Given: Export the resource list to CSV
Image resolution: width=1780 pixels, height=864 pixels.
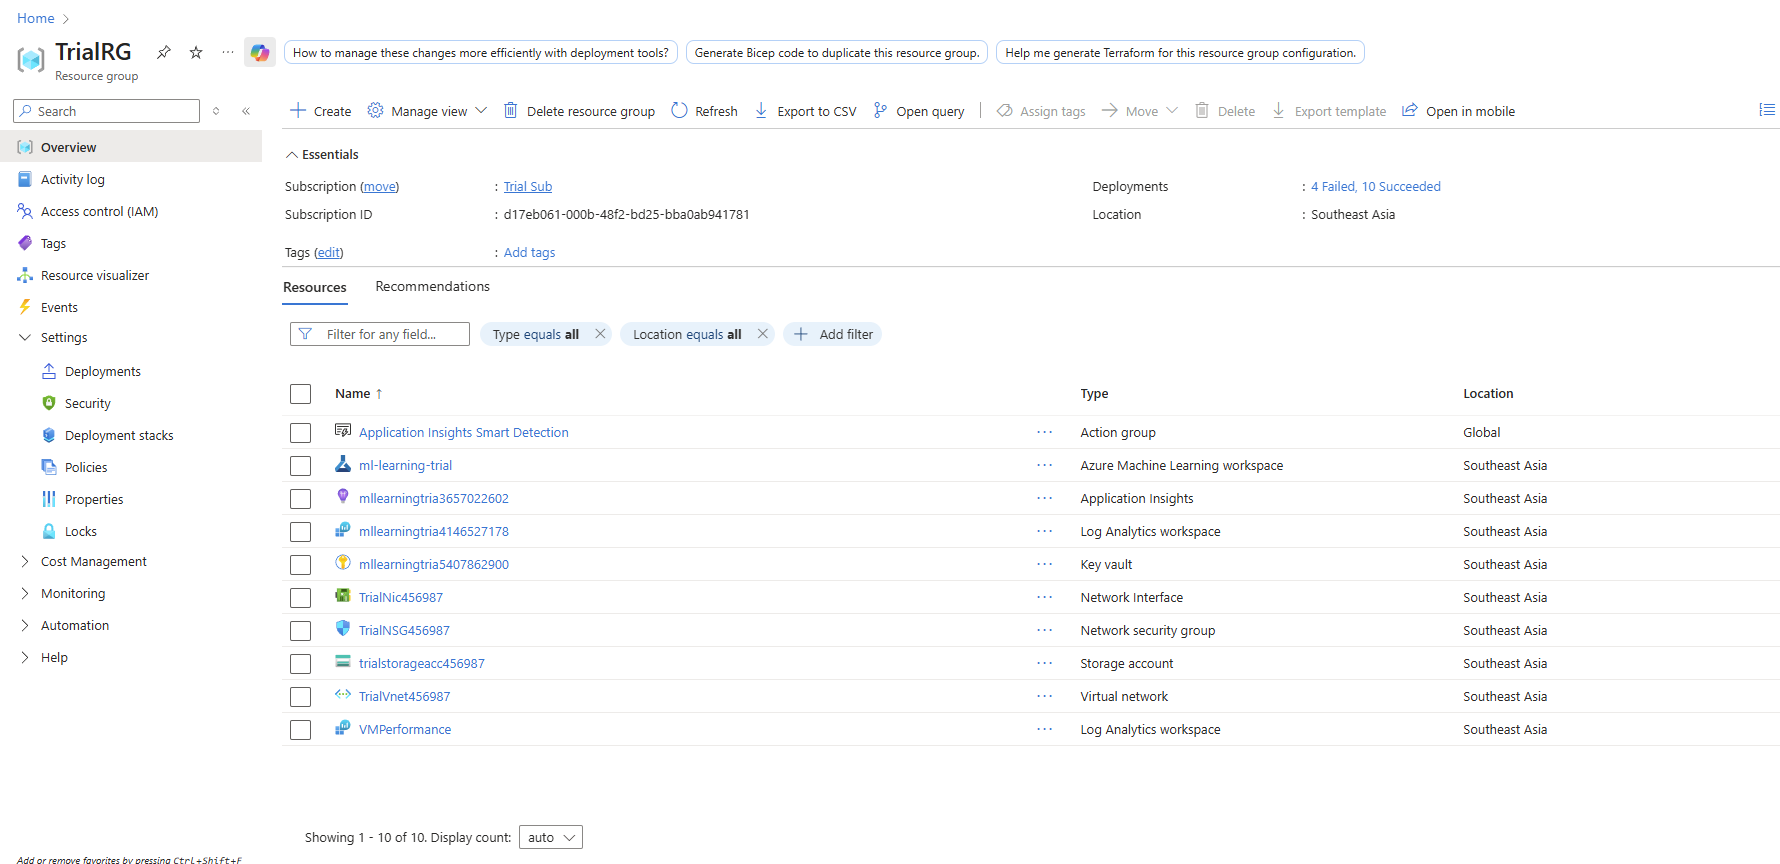Looking at the screenshot, I should 806,111.
